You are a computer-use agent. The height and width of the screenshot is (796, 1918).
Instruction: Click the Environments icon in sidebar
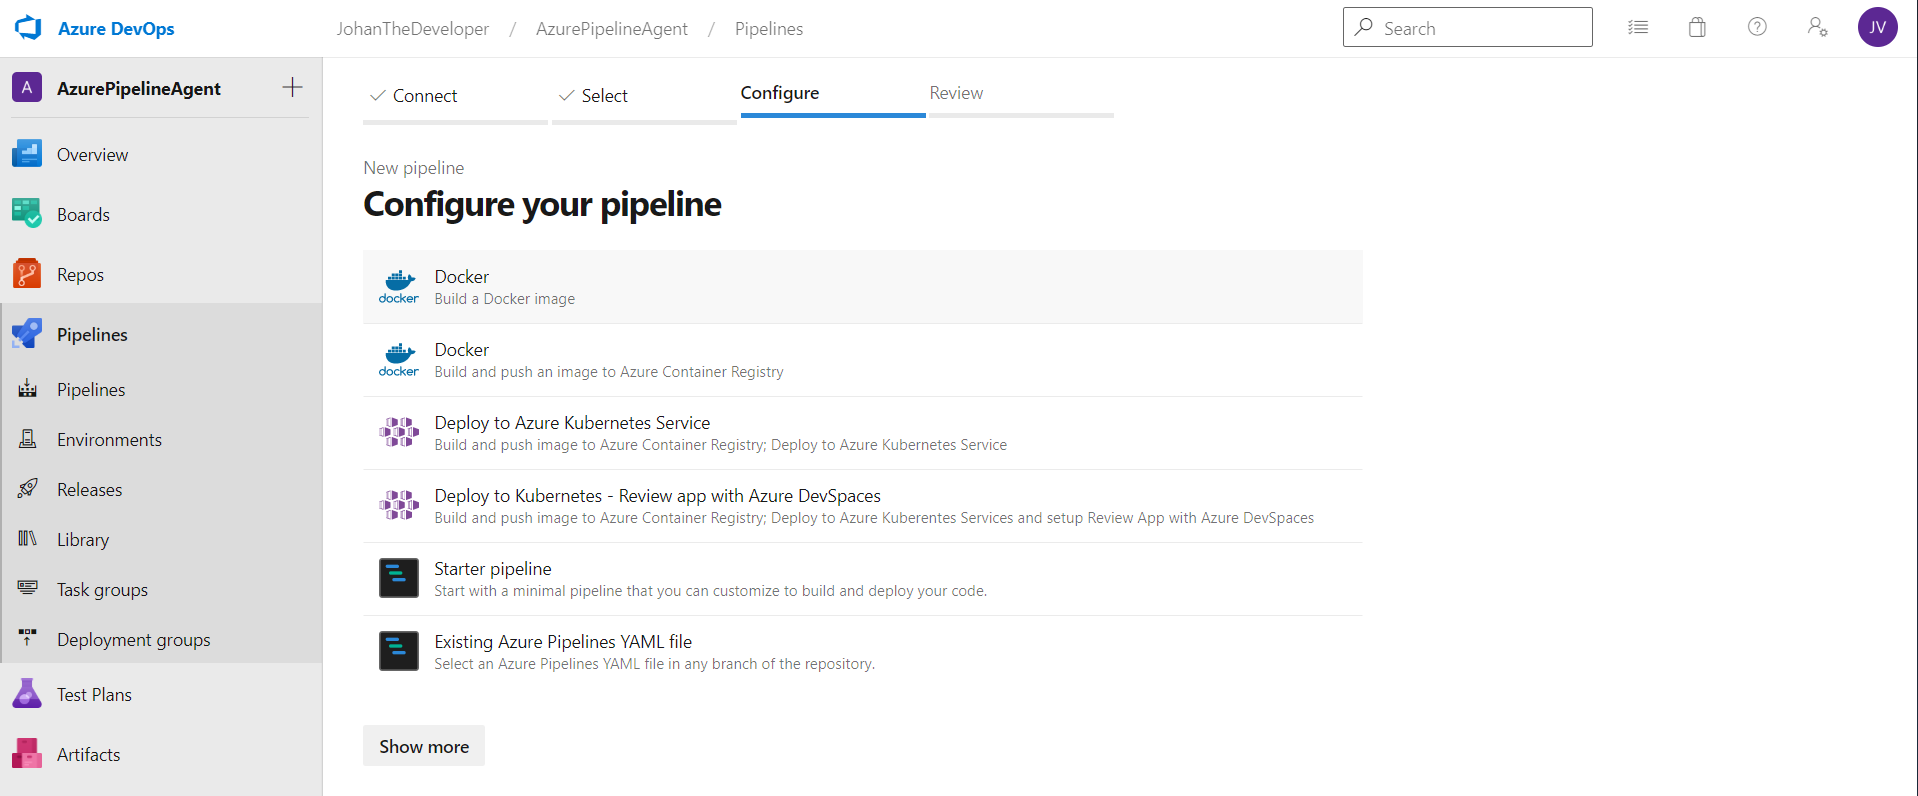click(x=28, y=439)
